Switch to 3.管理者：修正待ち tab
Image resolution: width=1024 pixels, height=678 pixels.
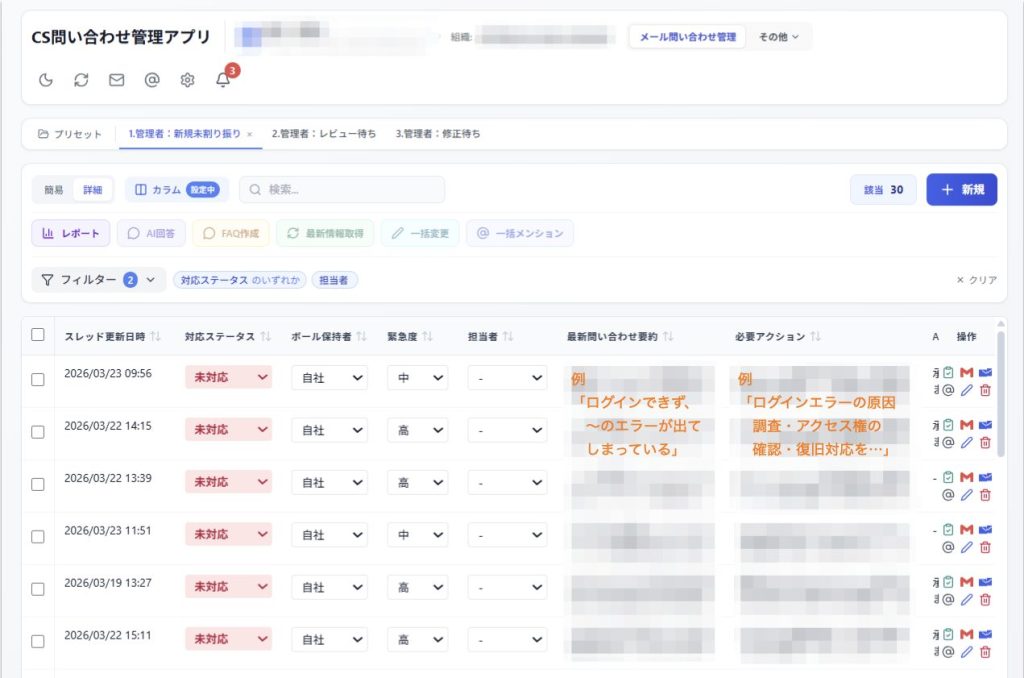[x=438, y=134]
